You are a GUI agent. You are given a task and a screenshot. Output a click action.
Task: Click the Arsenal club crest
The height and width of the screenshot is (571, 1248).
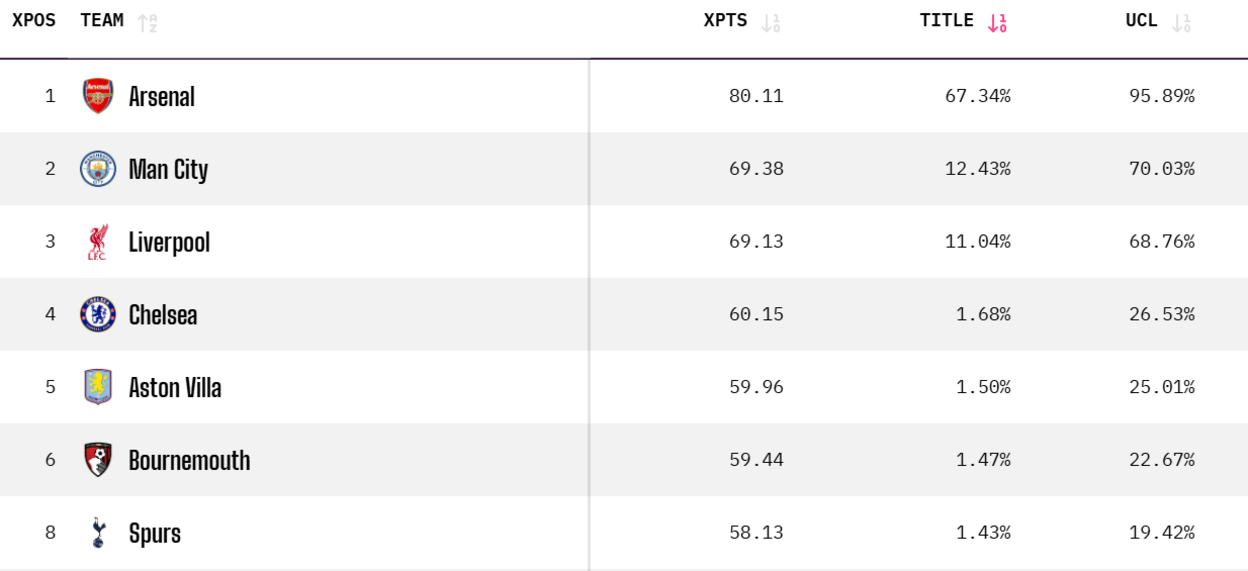tap(98, 96)
